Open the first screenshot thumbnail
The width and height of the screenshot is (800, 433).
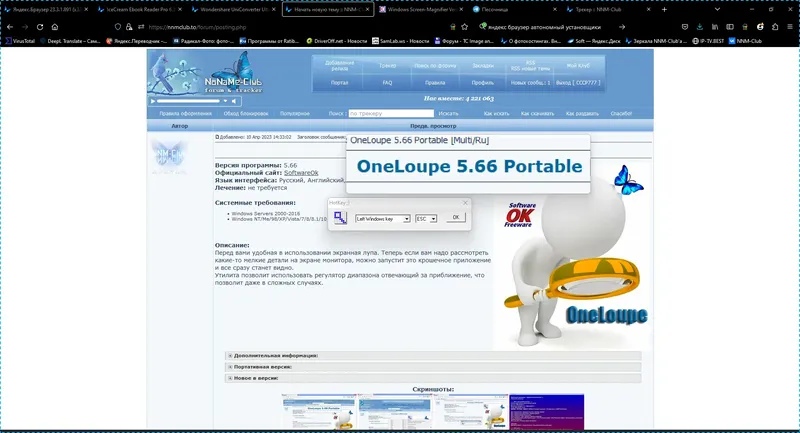tap(319, 412)
